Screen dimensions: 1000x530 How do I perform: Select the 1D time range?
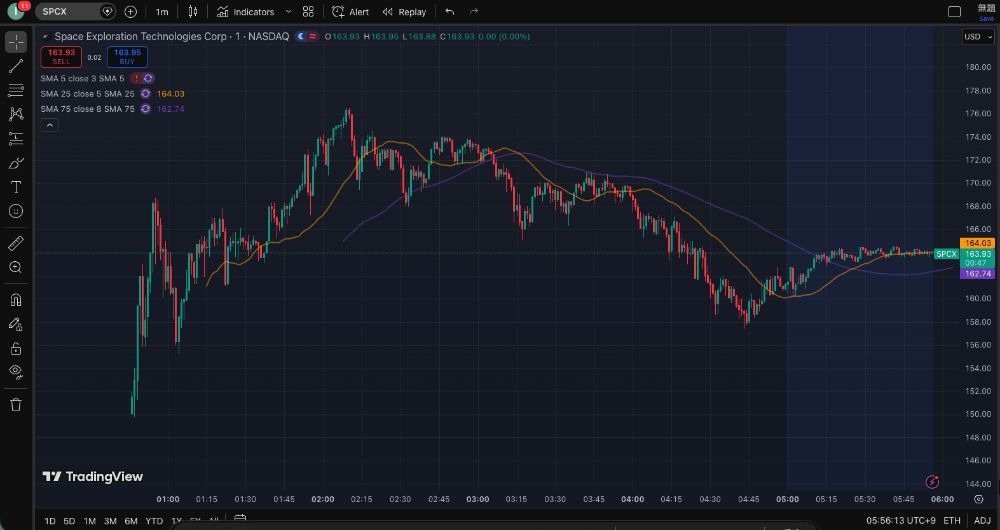(x=50, y=521)
